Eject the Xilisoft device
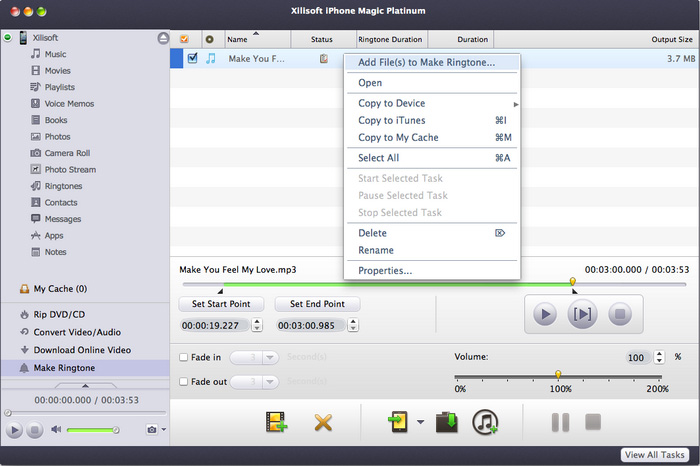 (x=163, y=38)
